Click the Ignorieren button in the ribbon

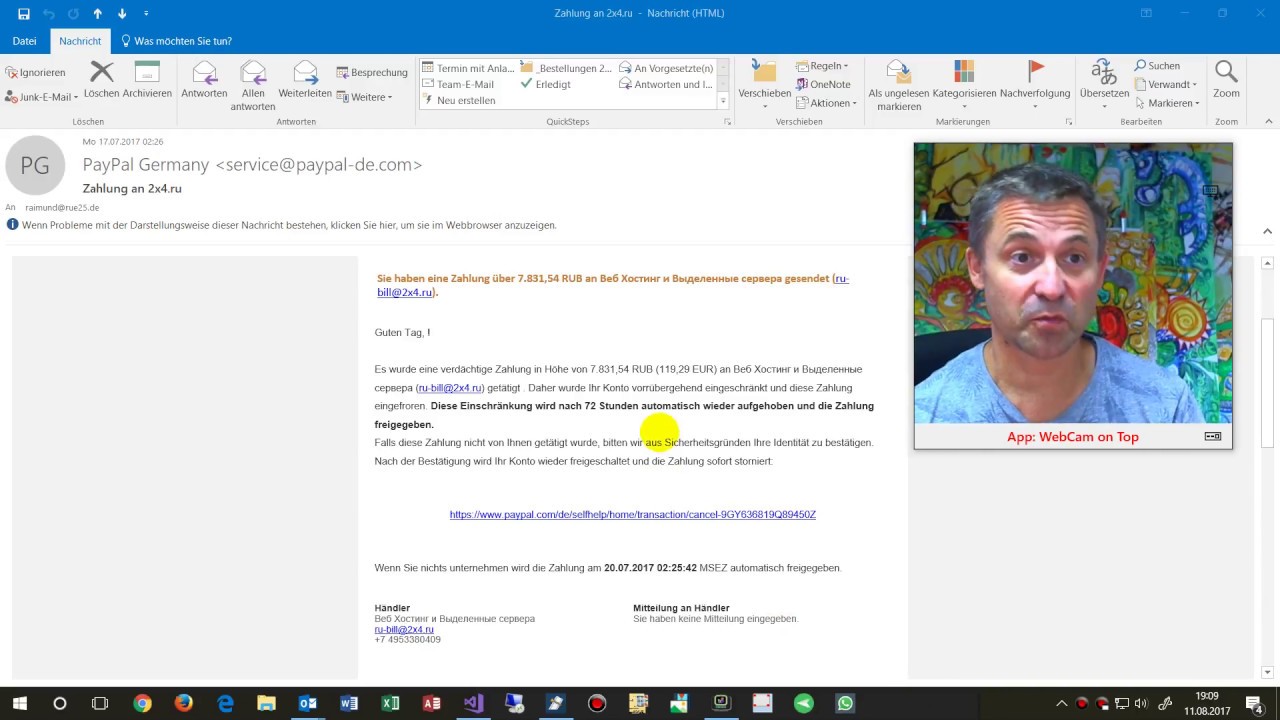35,72
